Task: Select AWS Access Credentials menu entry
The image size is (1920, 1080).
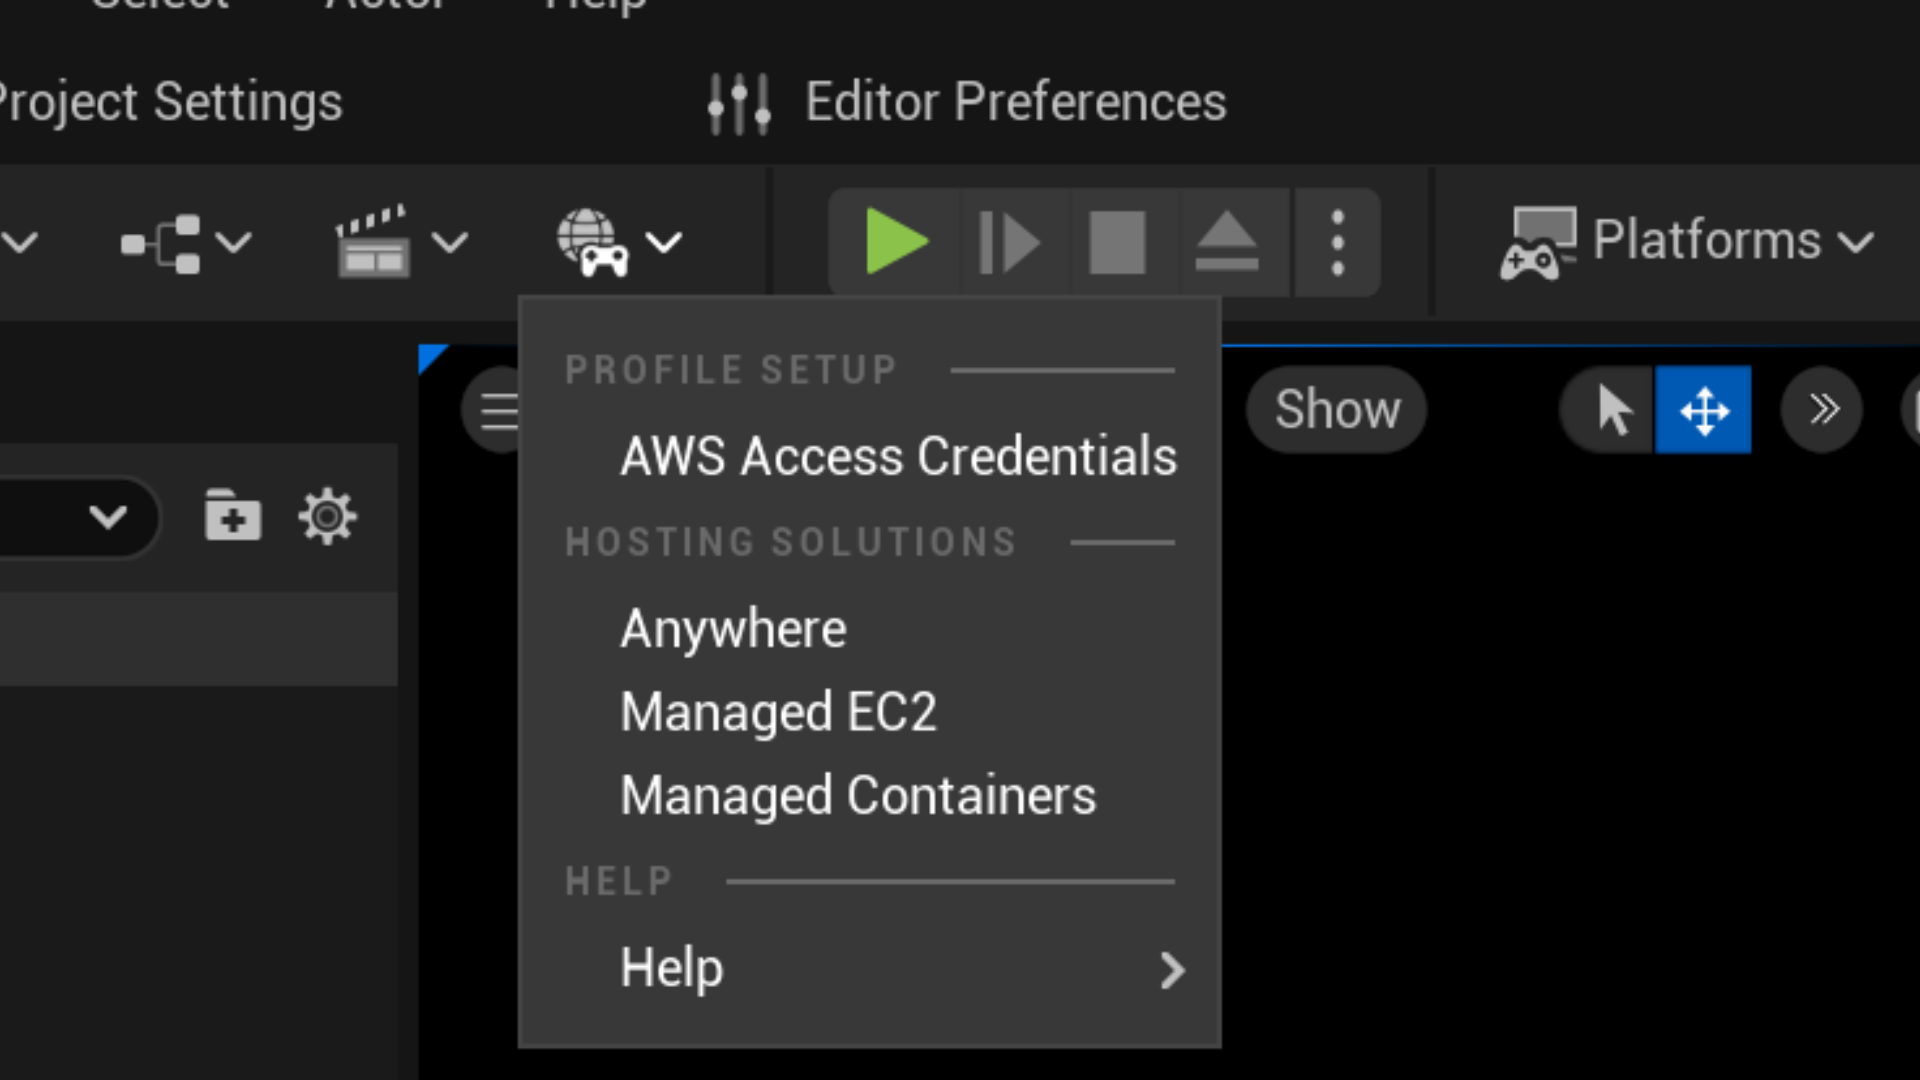Action: [898, 456]
